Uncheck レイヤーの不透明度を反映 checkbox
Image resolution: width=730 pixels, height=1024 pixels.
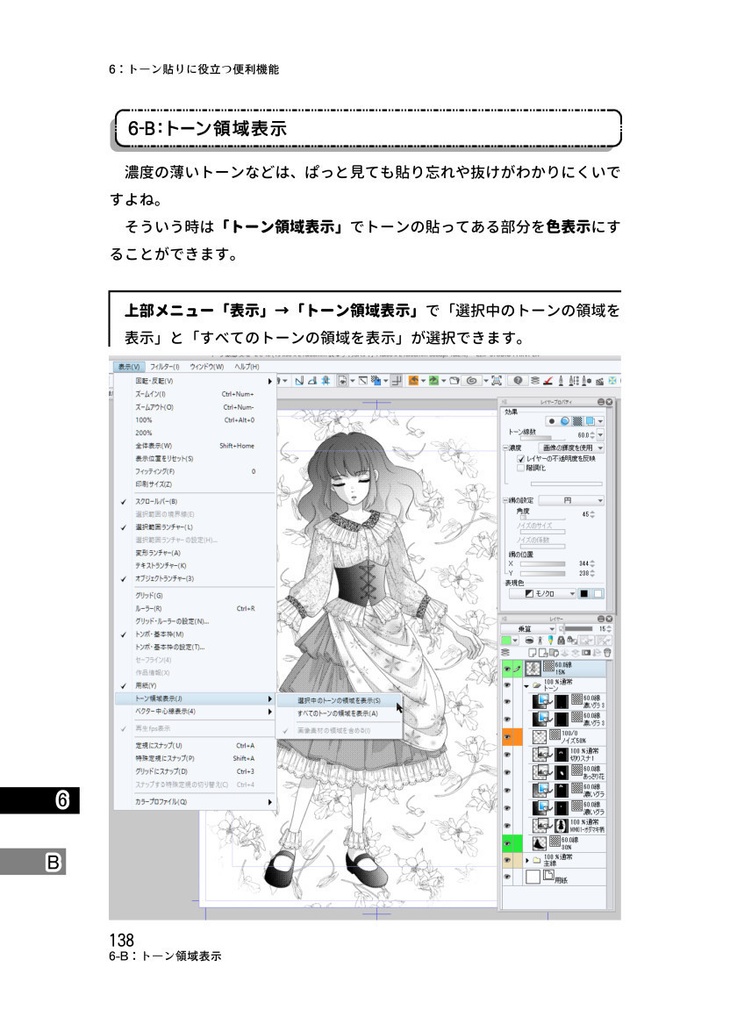tap(521, 459)
